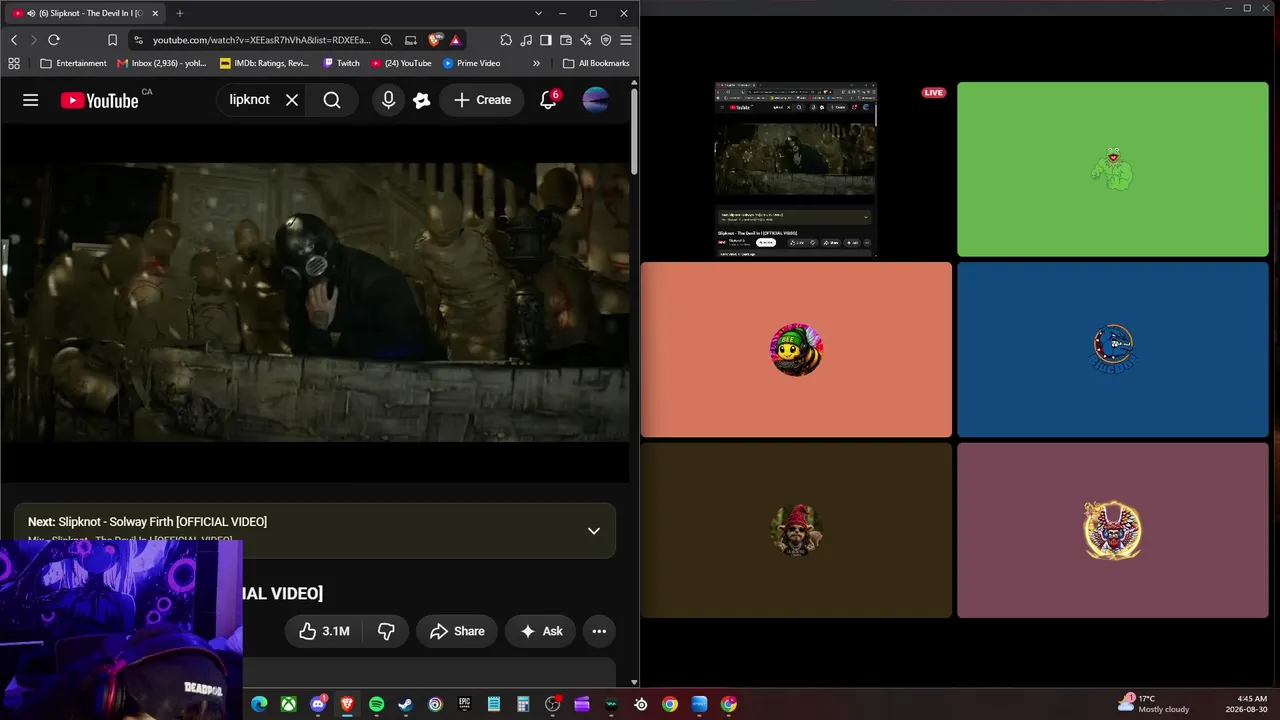
Task: Reload the YouTube page
Action: pyautogui.click(x=54, y=40)
